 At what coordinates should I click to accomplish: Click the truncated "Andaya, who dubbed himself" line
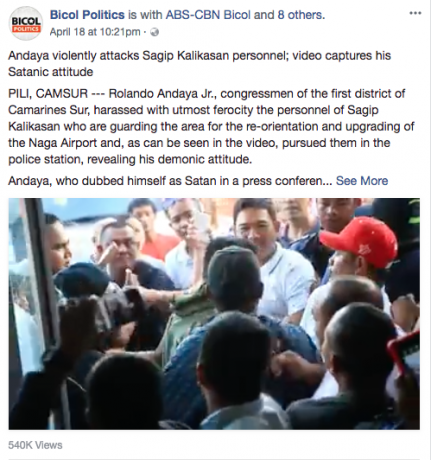point(170,181)
